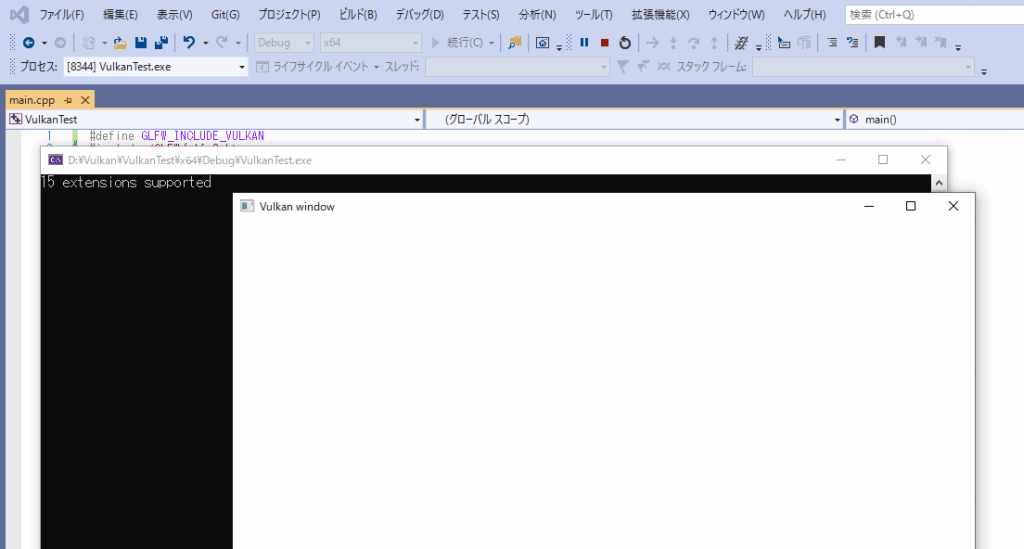Undo the last action

click(x=189, y=42)
